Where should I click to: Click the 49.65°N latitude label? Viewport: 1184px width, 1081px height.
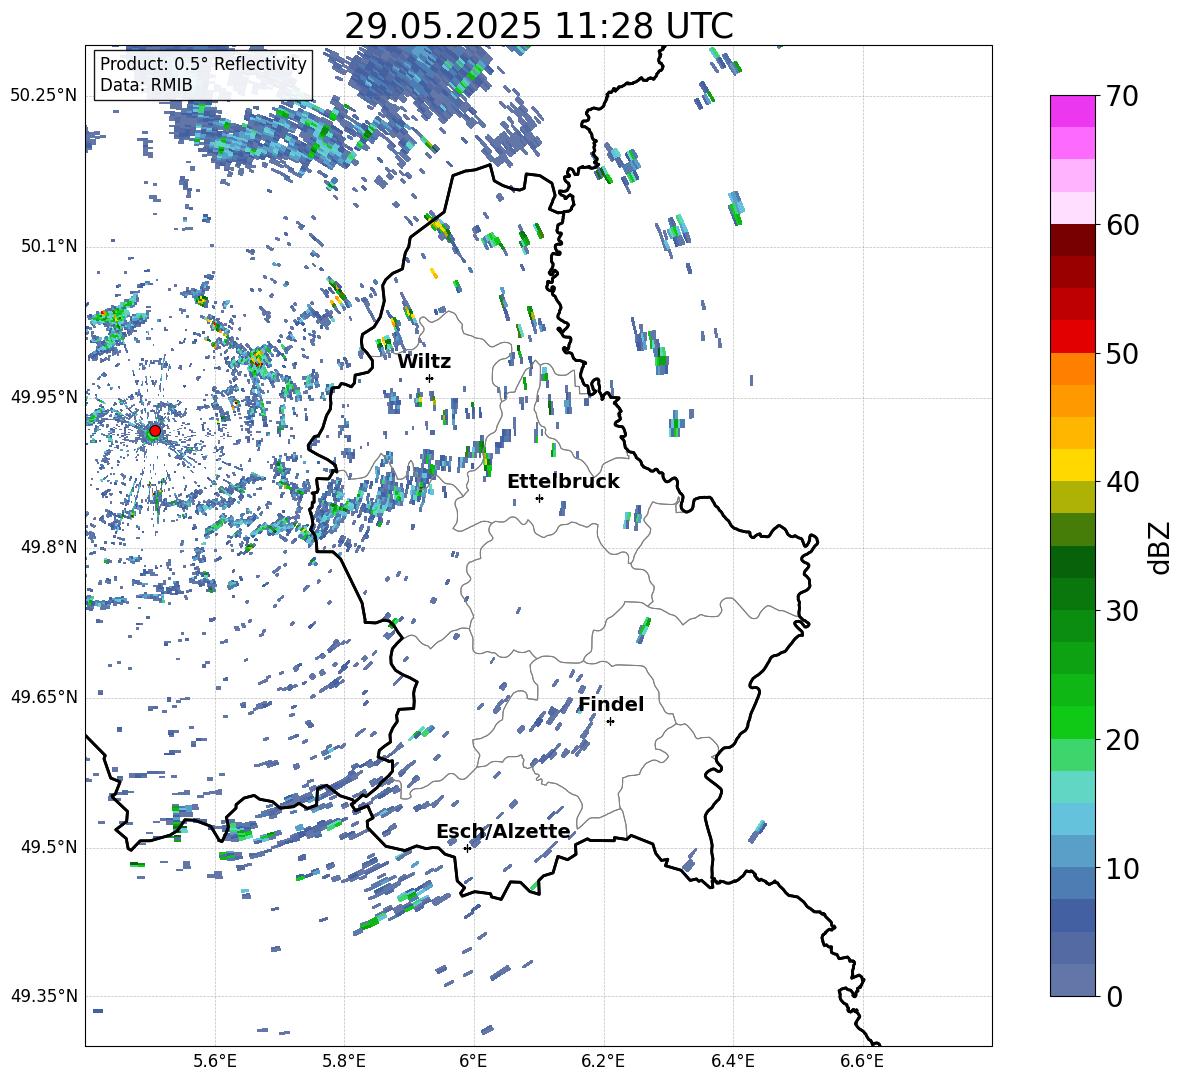click(x=44, y=697)
